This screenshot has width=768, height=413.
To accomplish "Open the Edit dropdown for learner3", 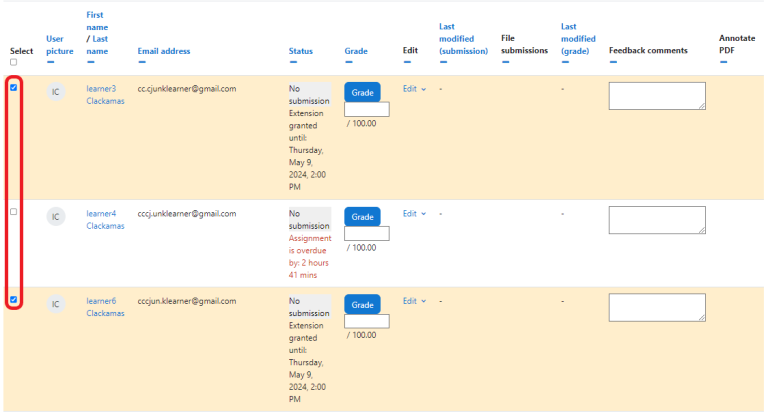I will pyautogui.click(x=414, y=89).
